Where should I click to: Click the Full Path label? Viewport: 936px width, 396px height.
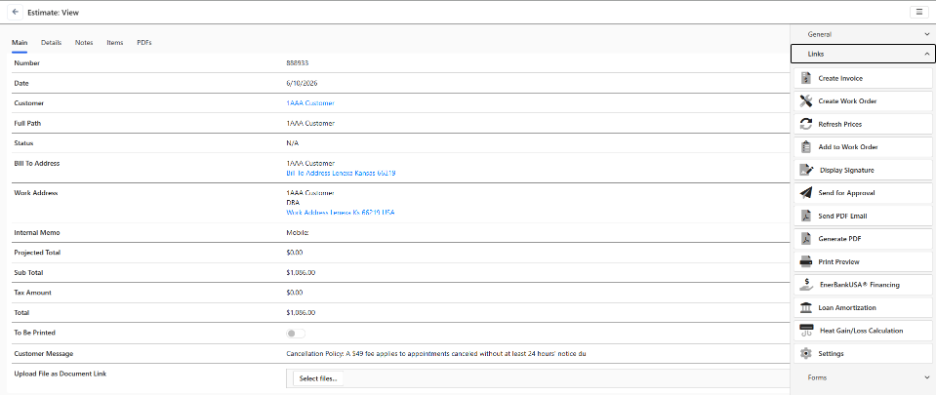click(x=27, y=123)
